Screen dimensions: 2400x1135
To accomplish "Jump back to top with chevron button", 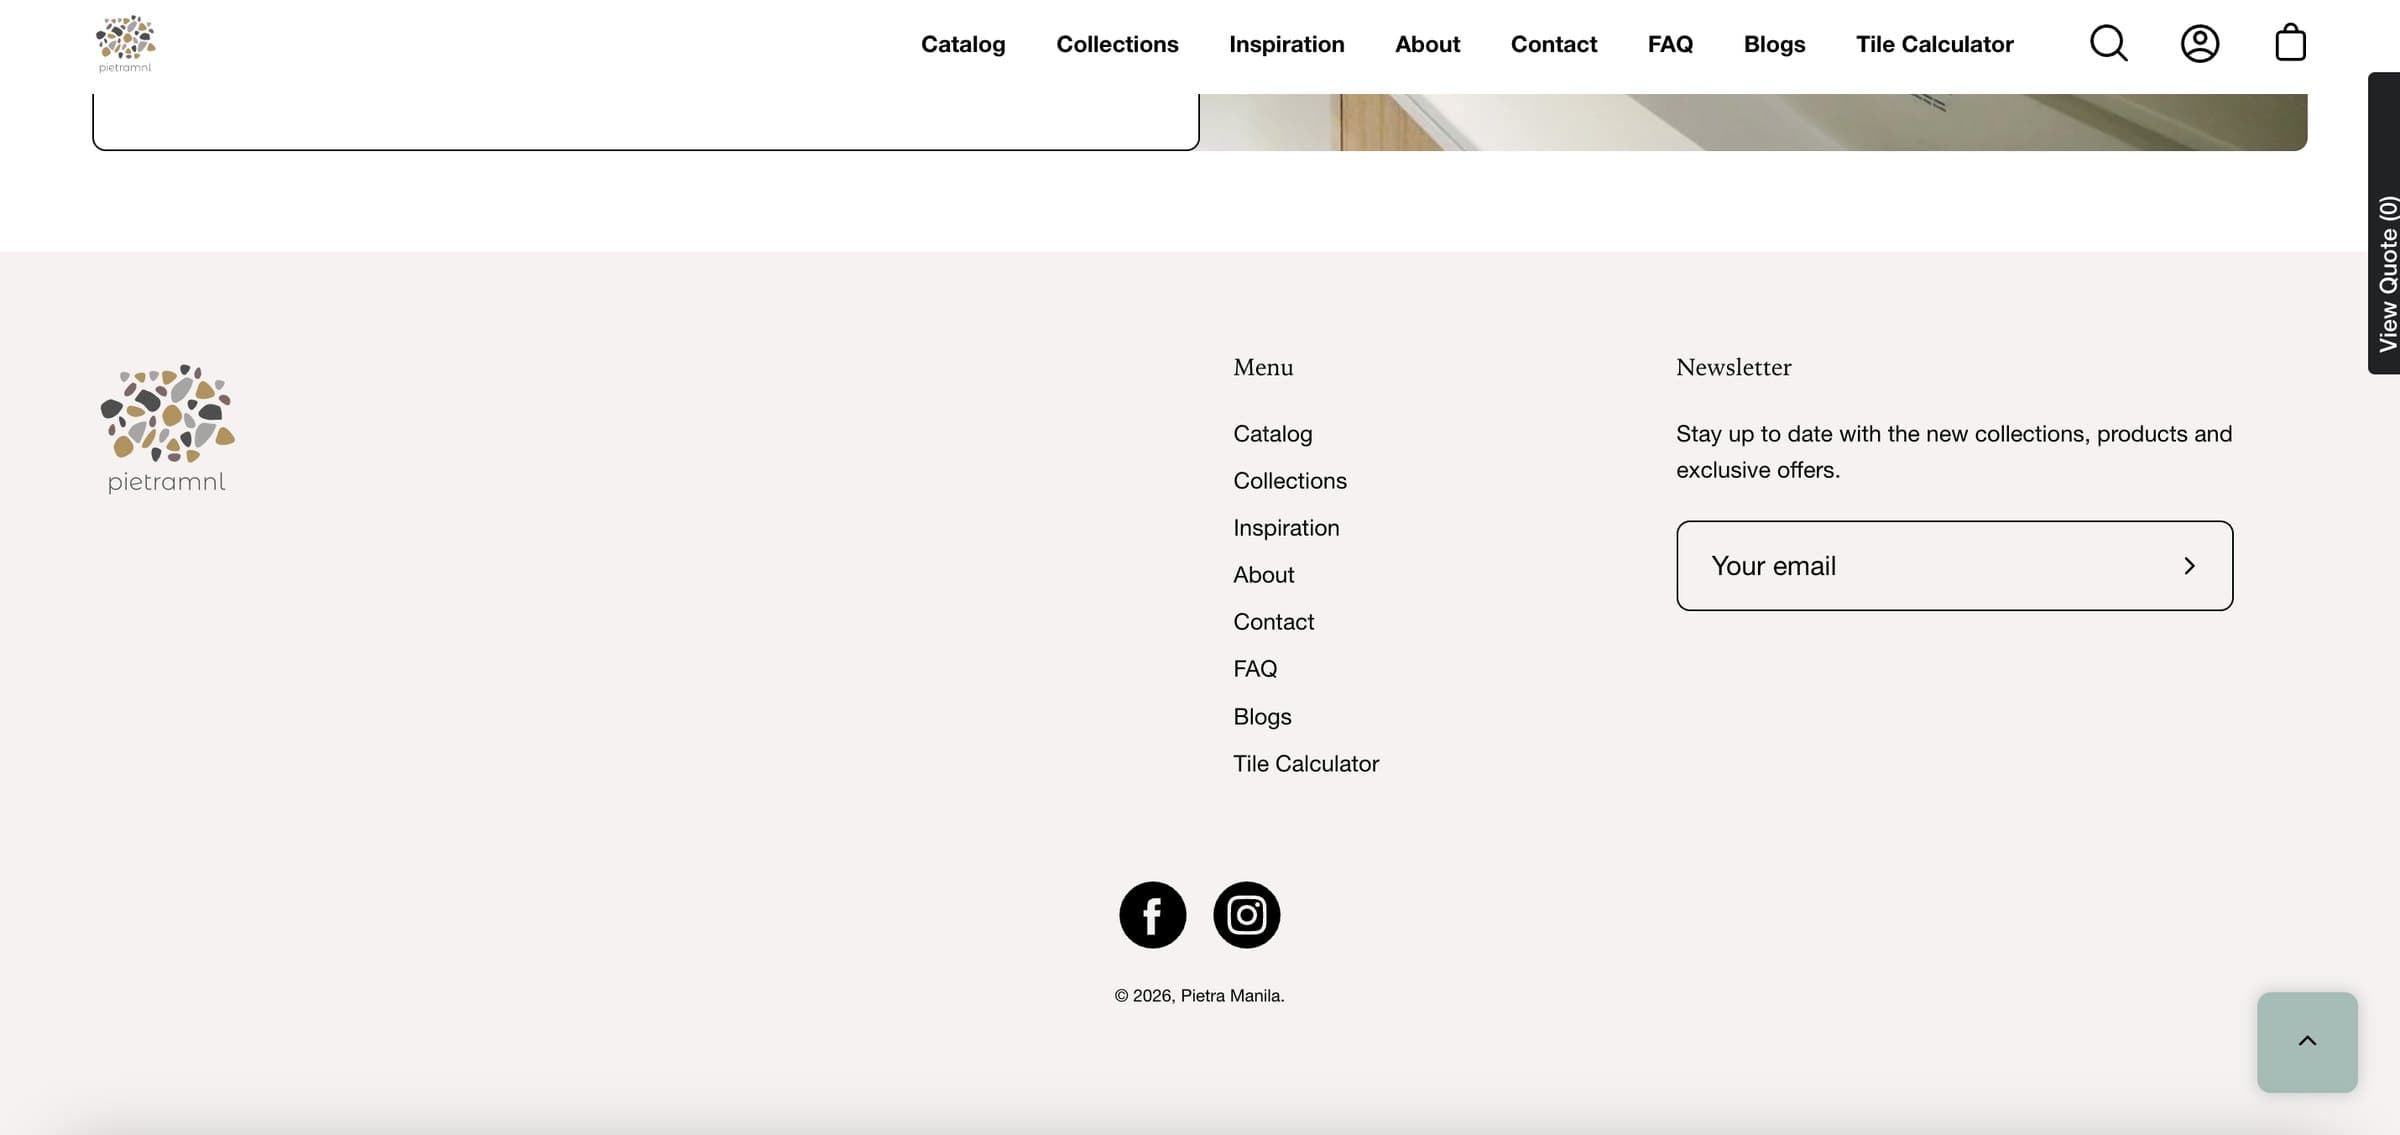I will coord(2307,1042).
